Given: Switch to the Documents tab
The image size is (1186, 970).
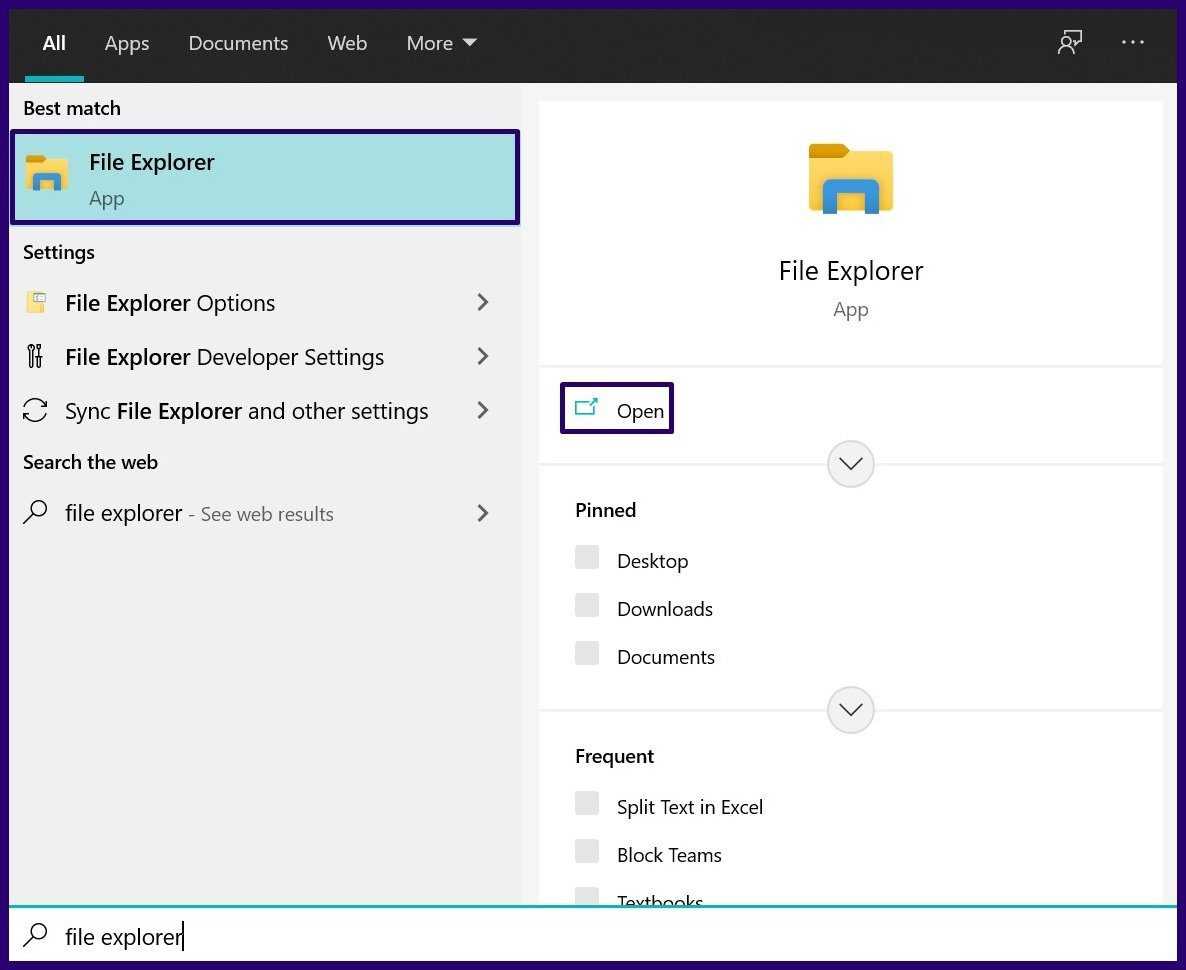Looking at the screenshot, I should point(238,43).
